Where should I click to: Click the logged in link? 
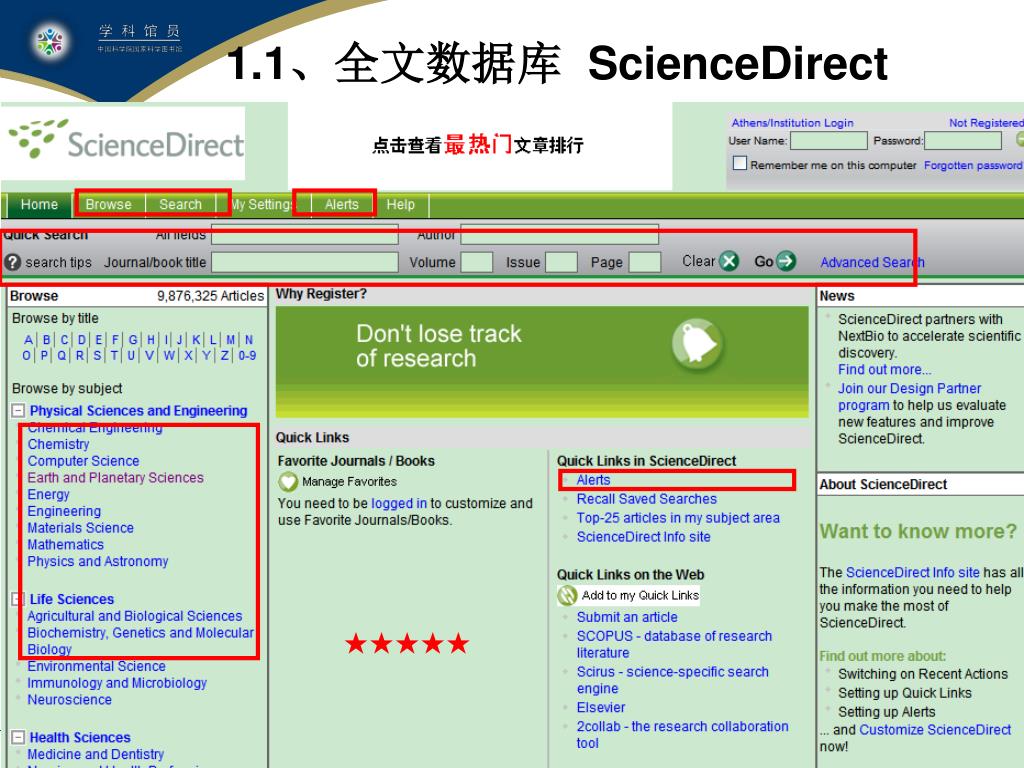(398, 504)
